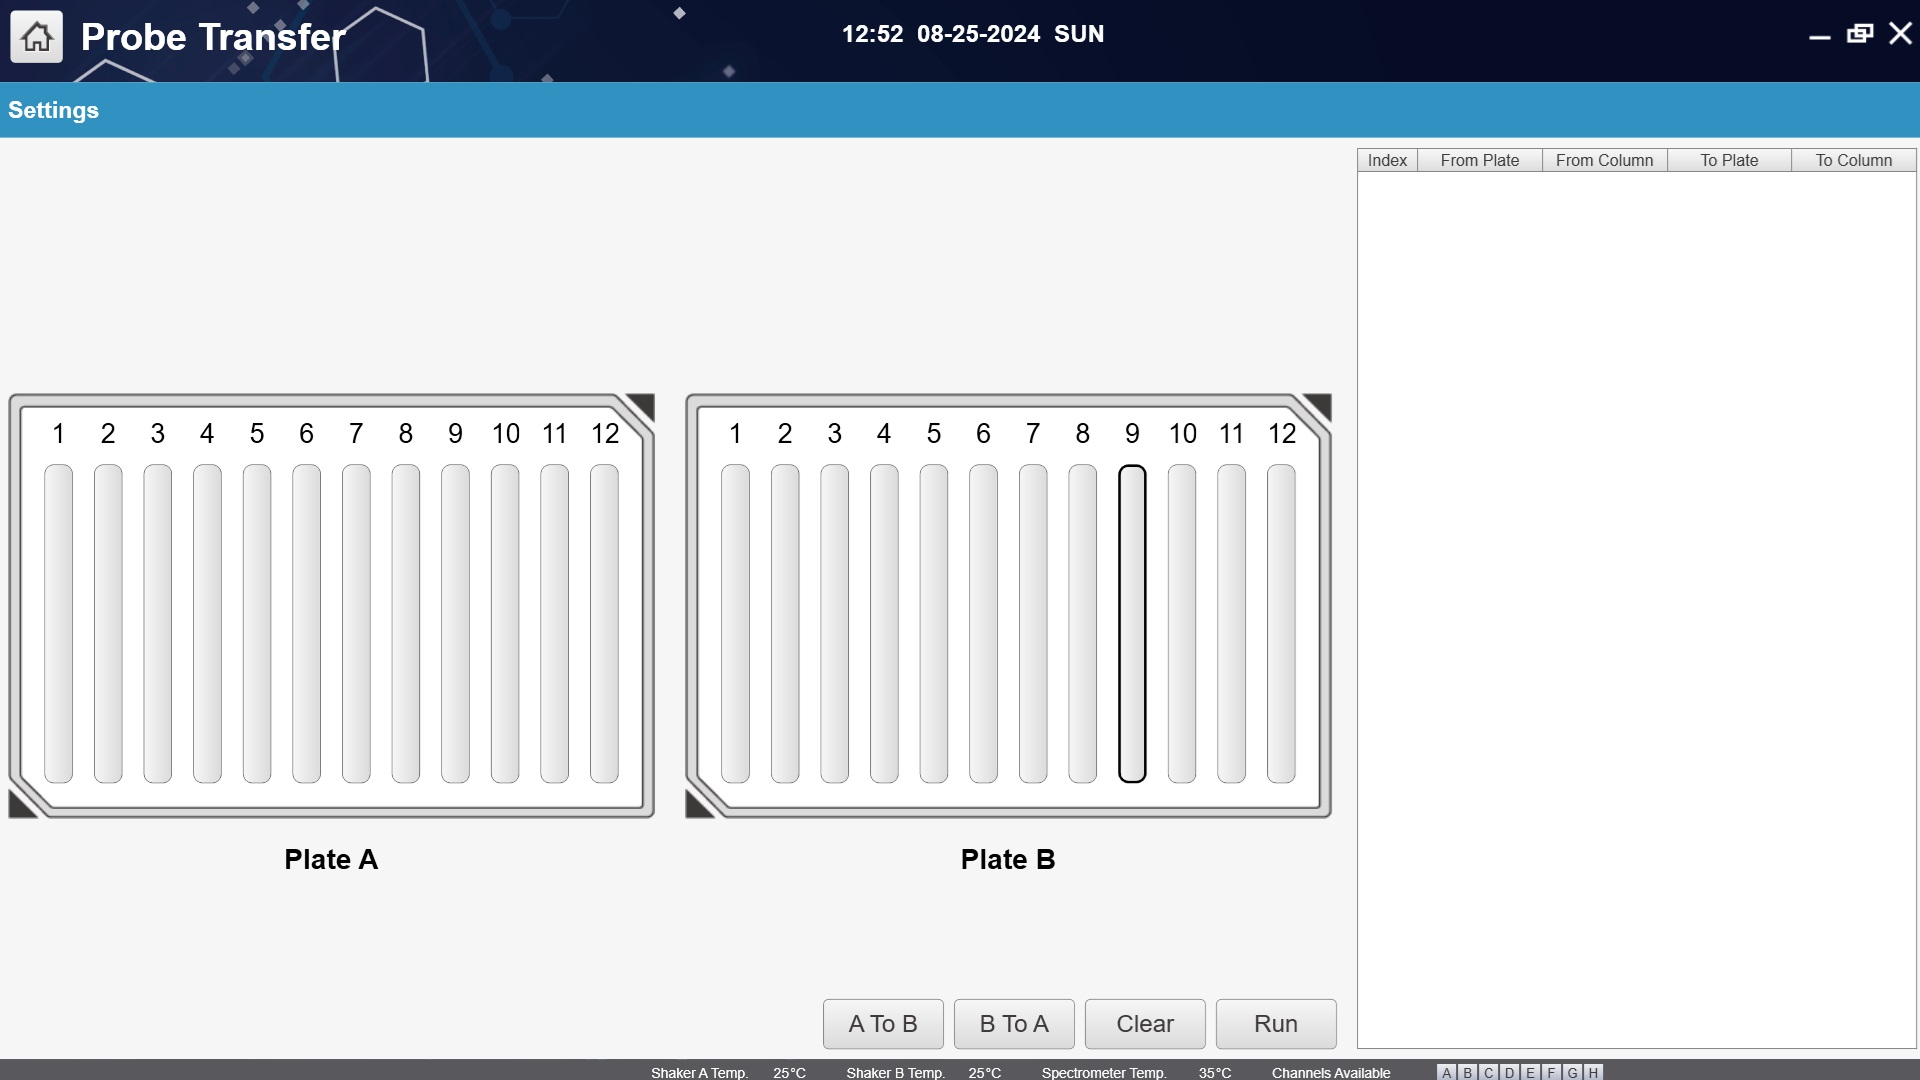The width and height of the screenshot is (1920, 1080).
Task: Select column 6 on Plate A
Action: click(306, 623)
